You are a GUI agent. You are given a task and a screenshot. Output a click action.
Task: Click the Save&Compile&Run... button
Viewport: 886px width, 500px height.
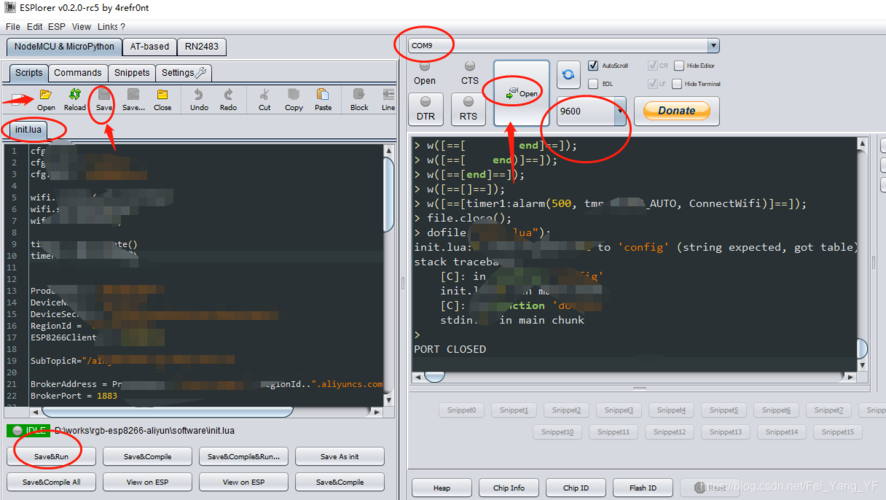click(244, 456)
